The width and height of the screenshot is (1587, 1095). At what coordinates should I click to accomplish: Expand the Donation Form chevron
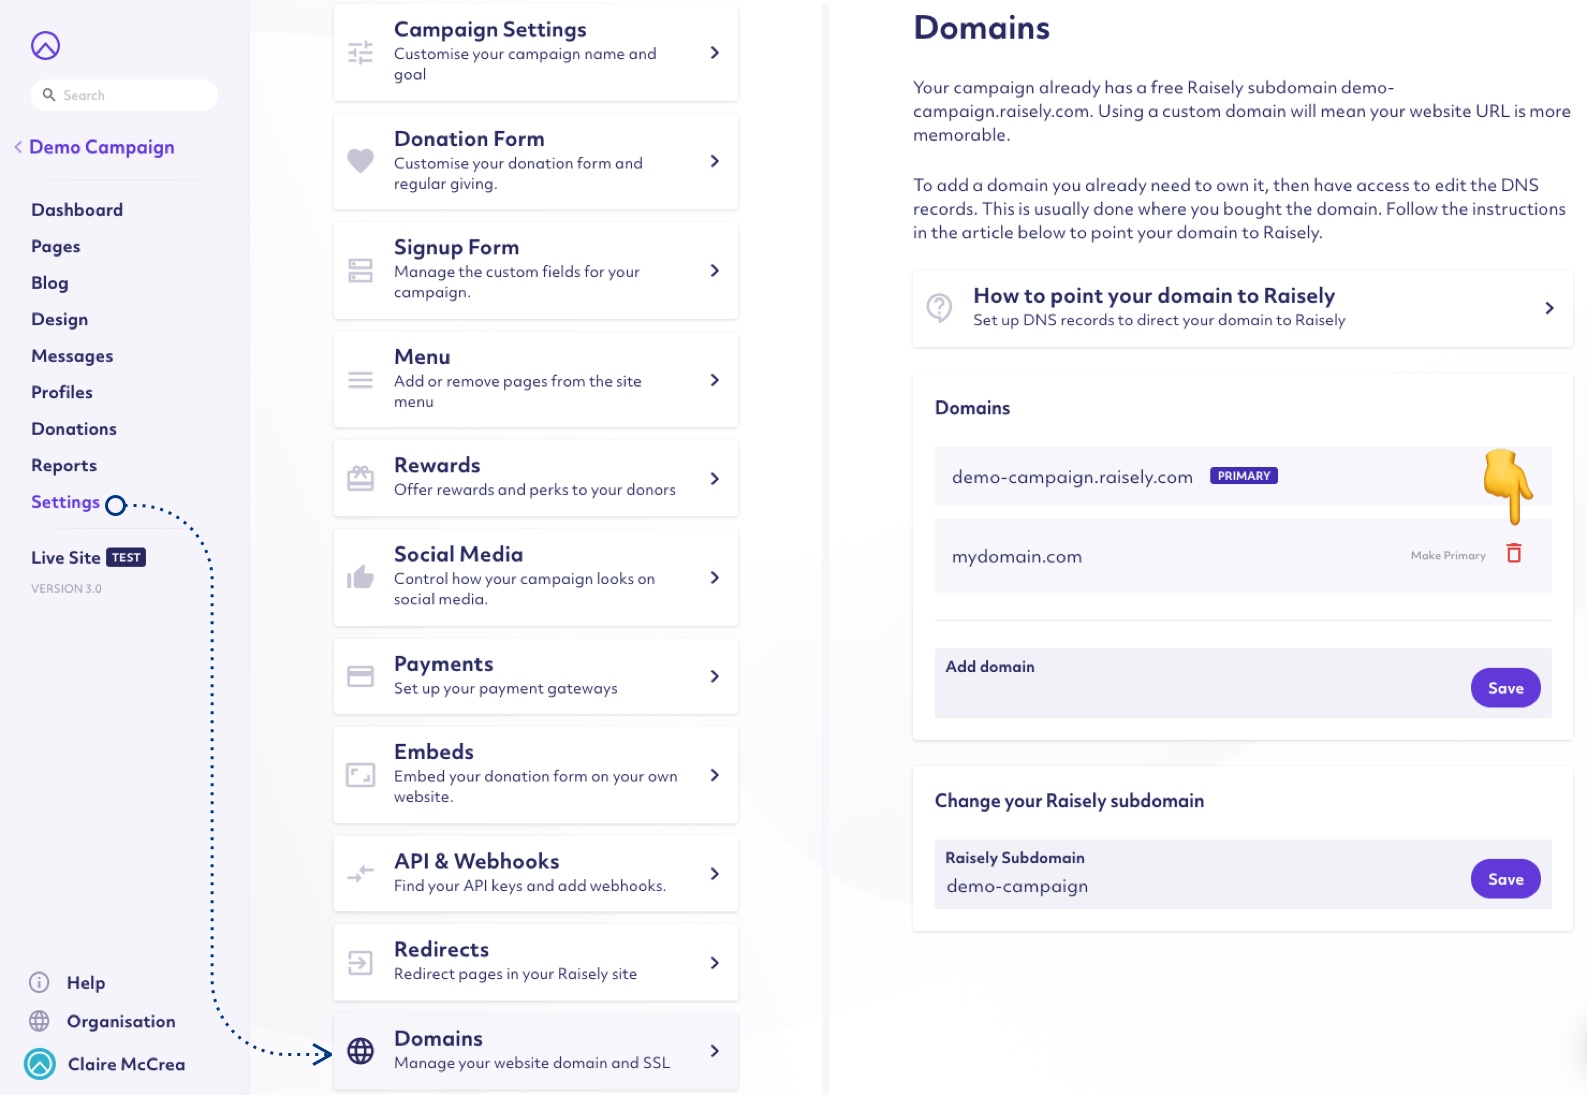(x=714, y=161)
